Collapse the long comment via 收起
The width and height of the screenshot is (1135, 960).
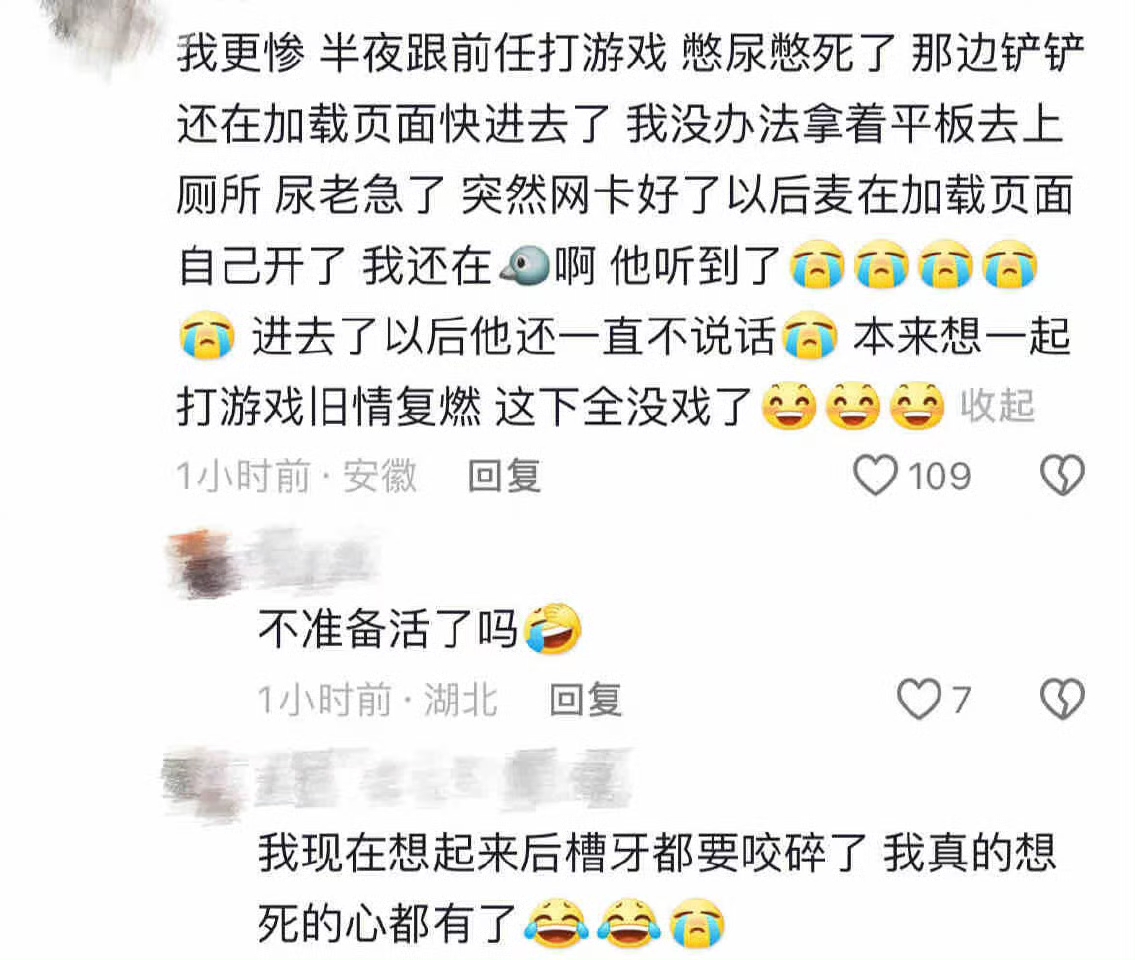997,405
